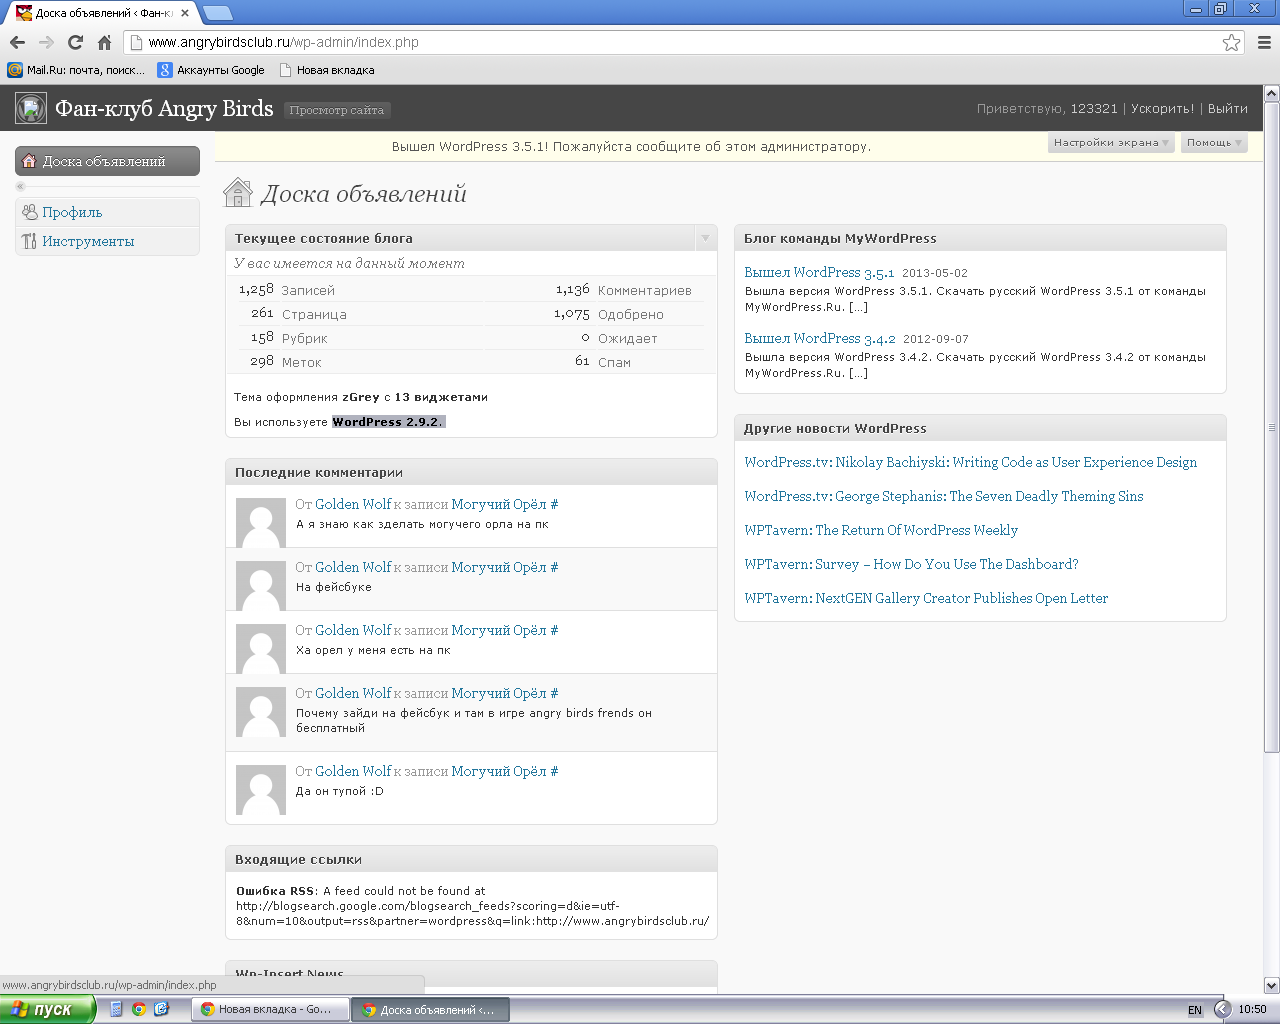Viewport: 1280px width, 1024px height.
Task: Open the Аккаунты Google bookmark
Action: (x=212, y=70)
